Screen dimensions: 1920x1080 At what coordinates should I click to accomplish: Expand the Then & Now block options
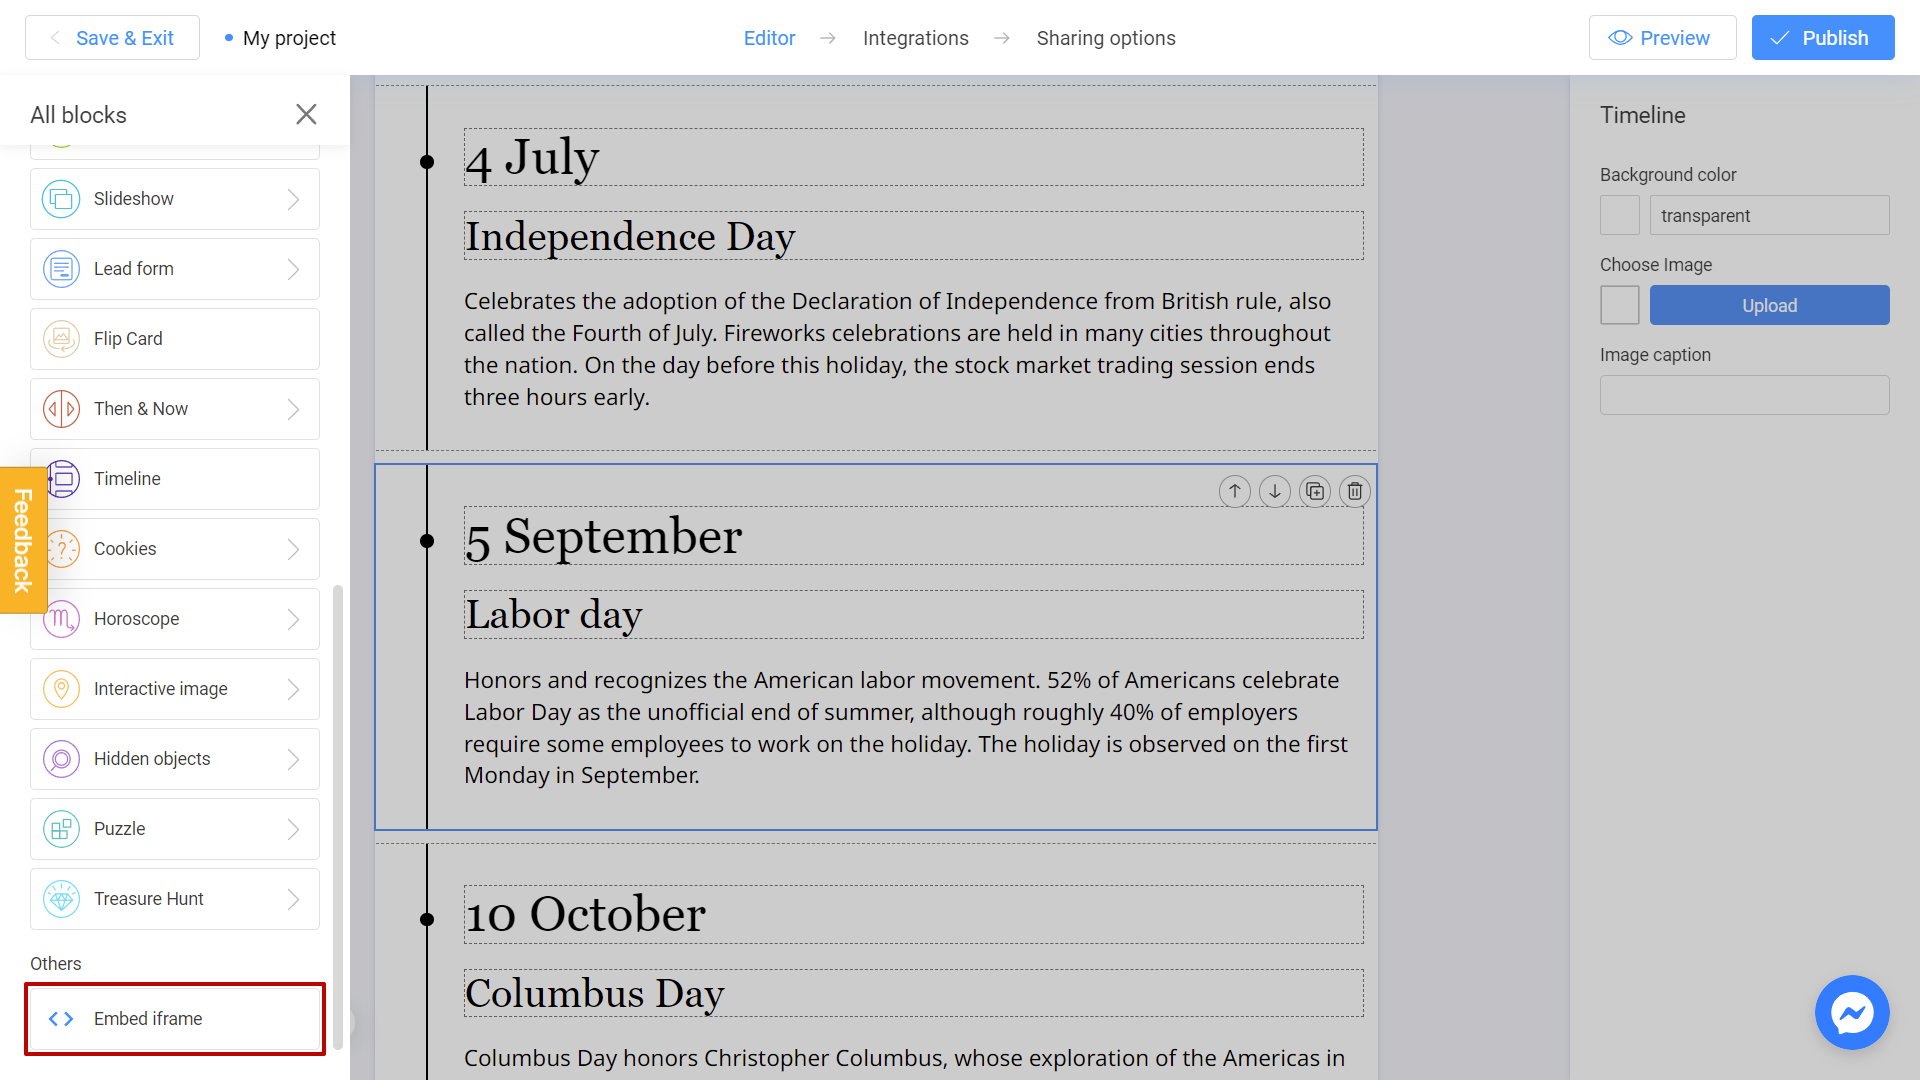[x=295, y=409]
